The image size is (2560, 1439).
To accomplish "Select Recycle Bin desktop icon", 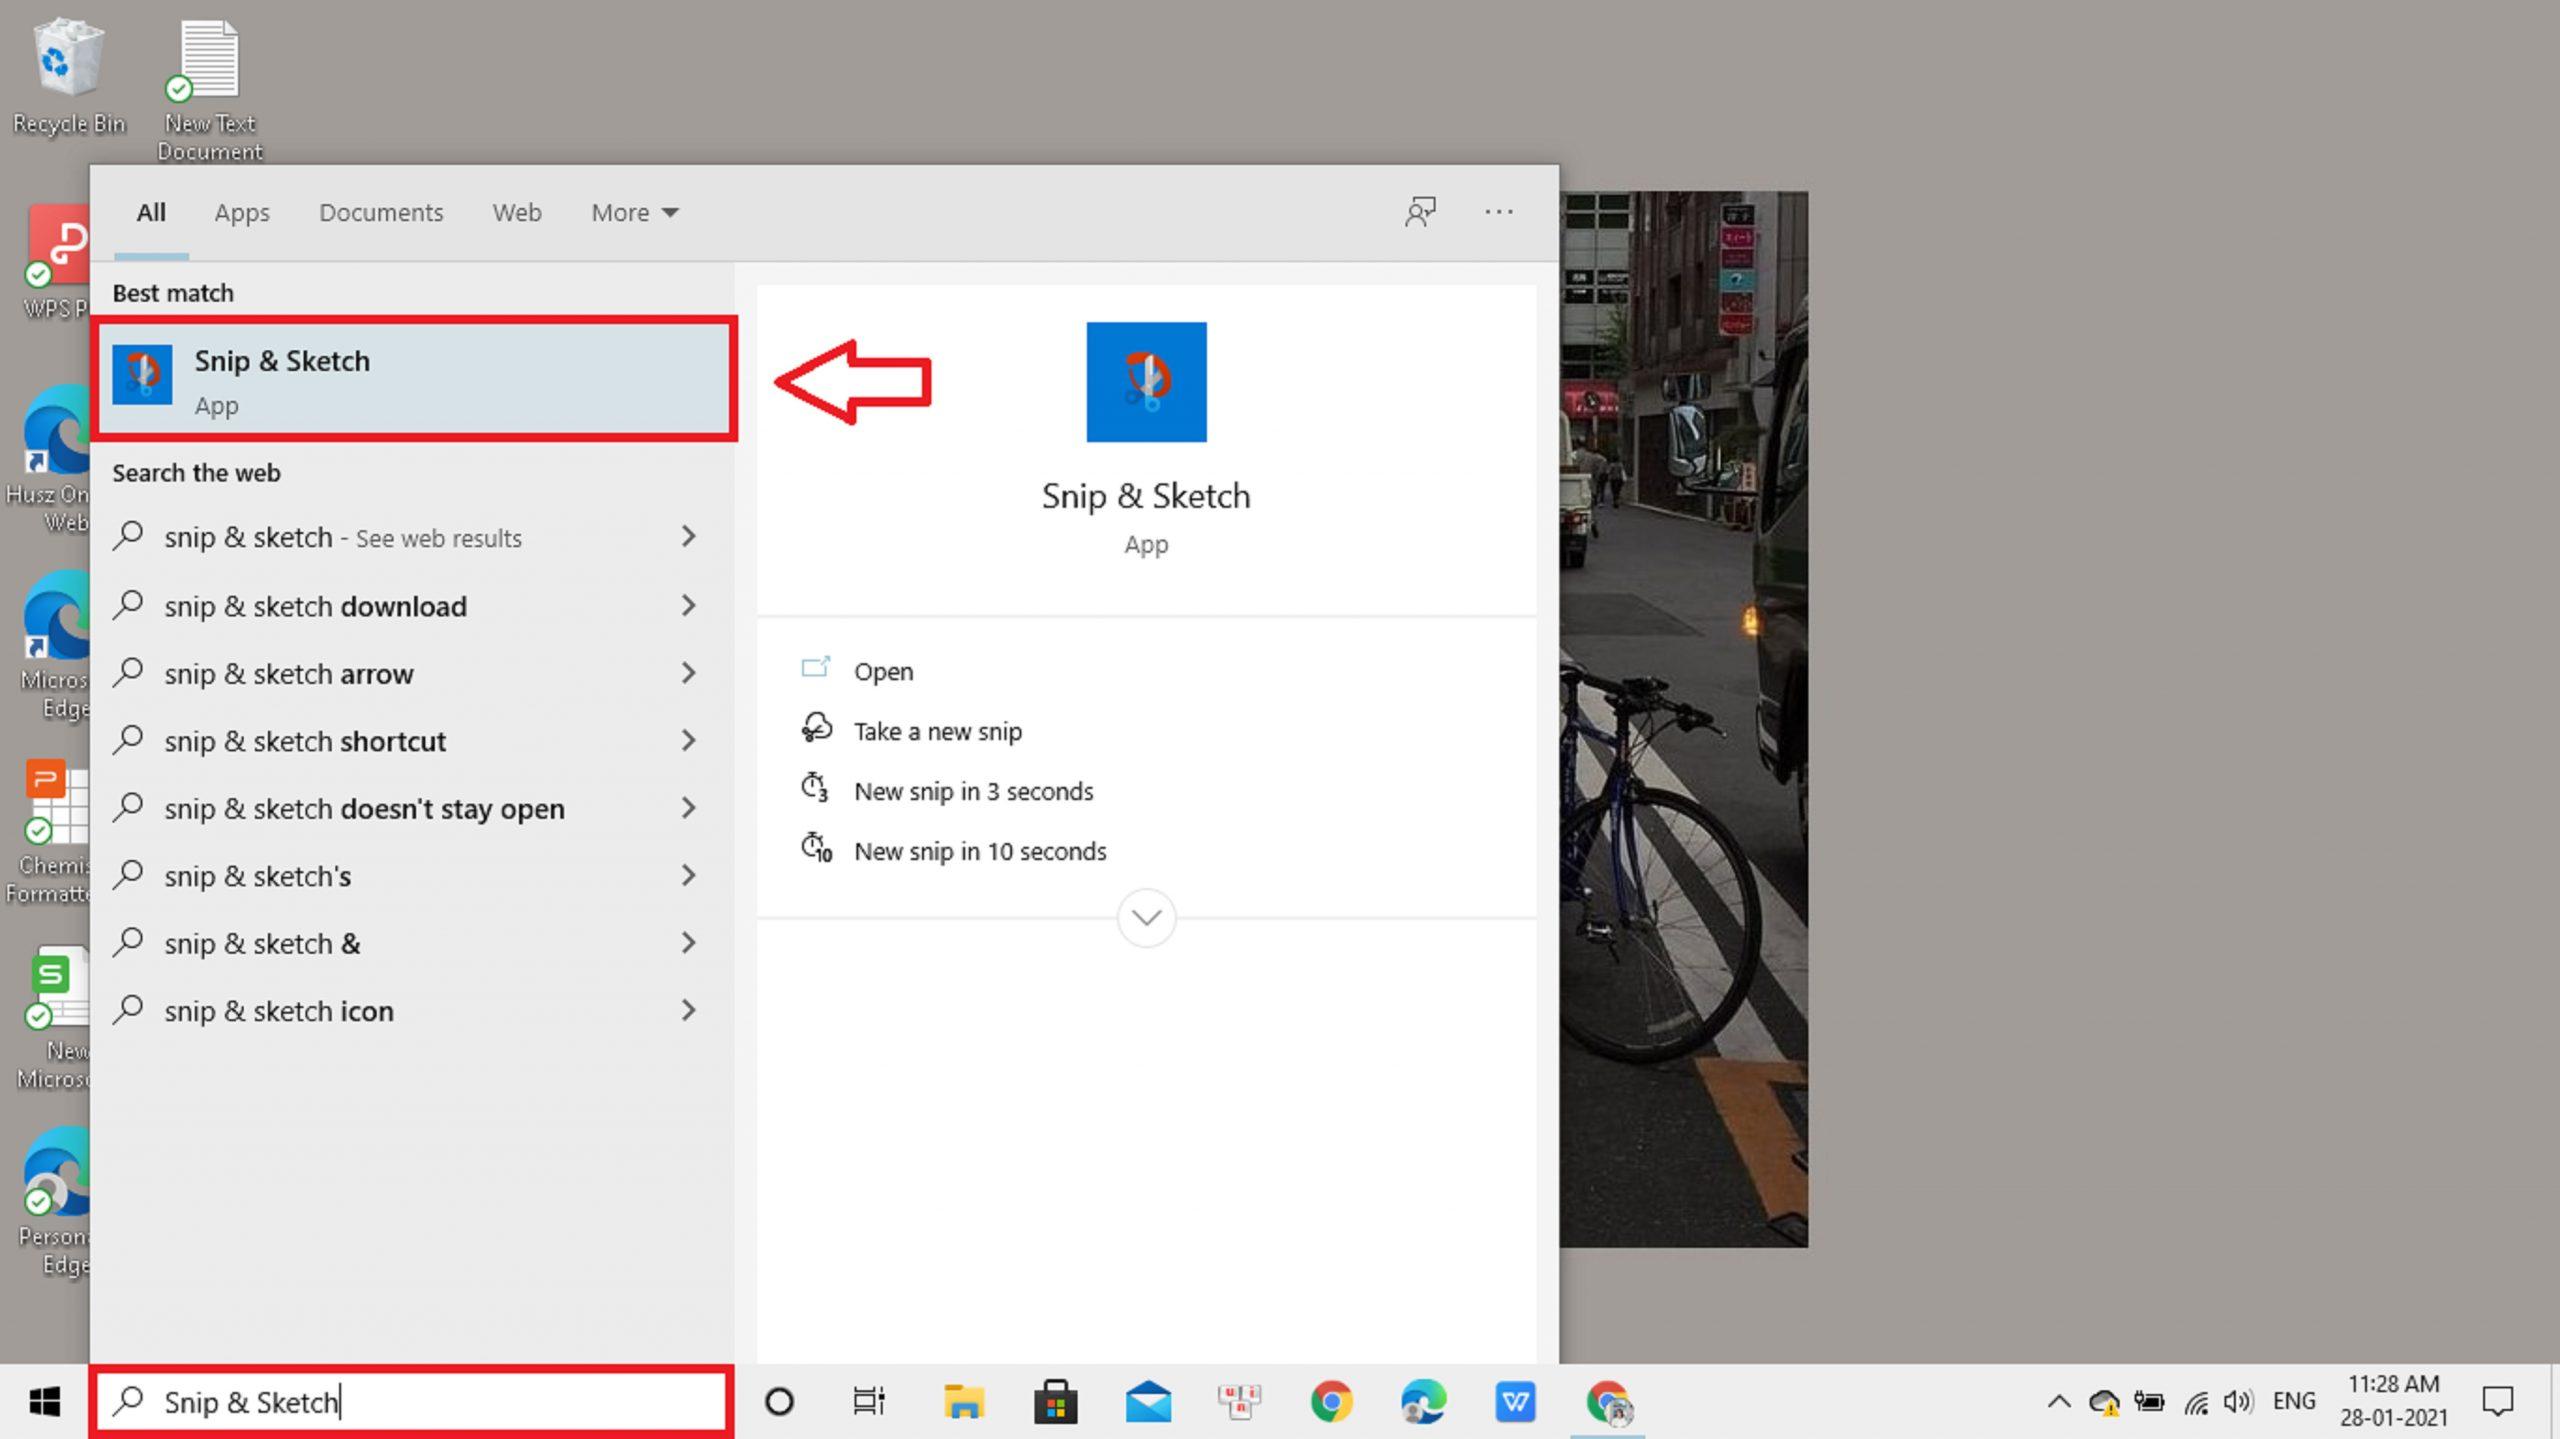I will pyautogui.click(x=68, y=77).
